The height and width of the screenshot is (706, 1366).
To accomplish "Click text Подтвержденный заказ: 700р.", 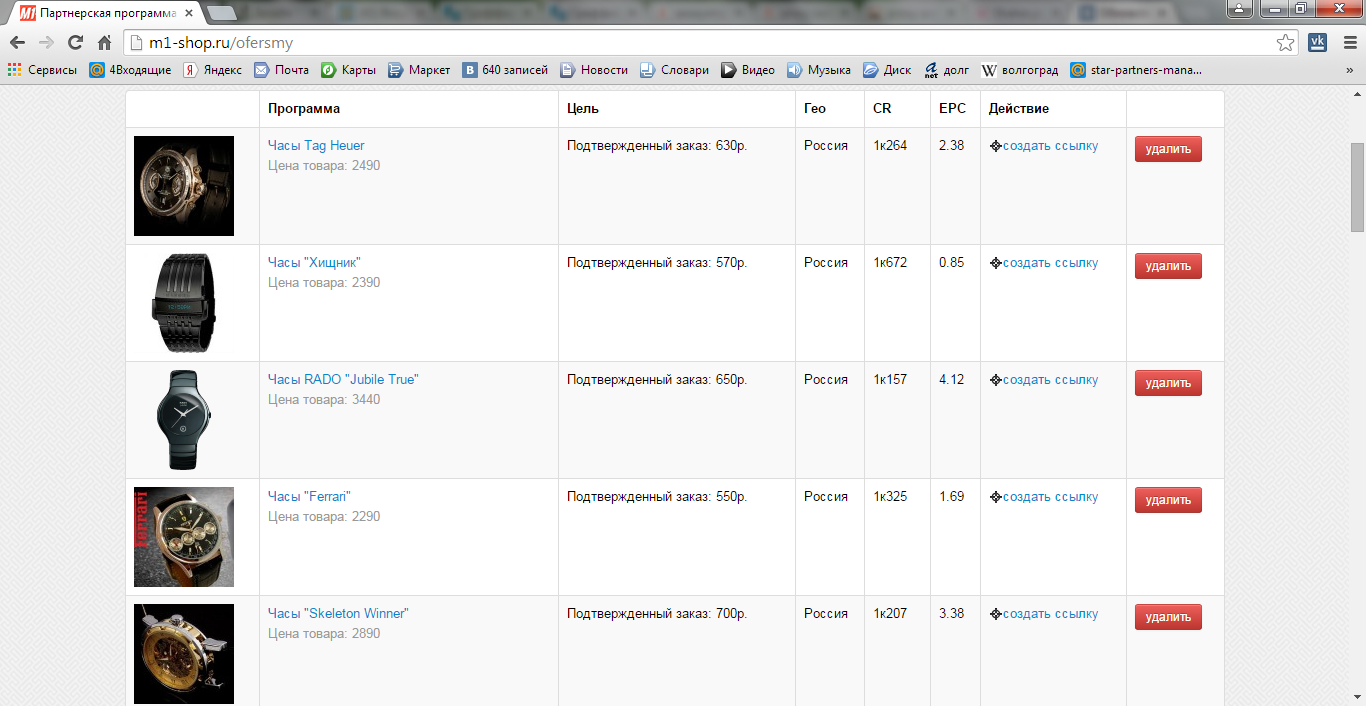I will coord(657,613).
